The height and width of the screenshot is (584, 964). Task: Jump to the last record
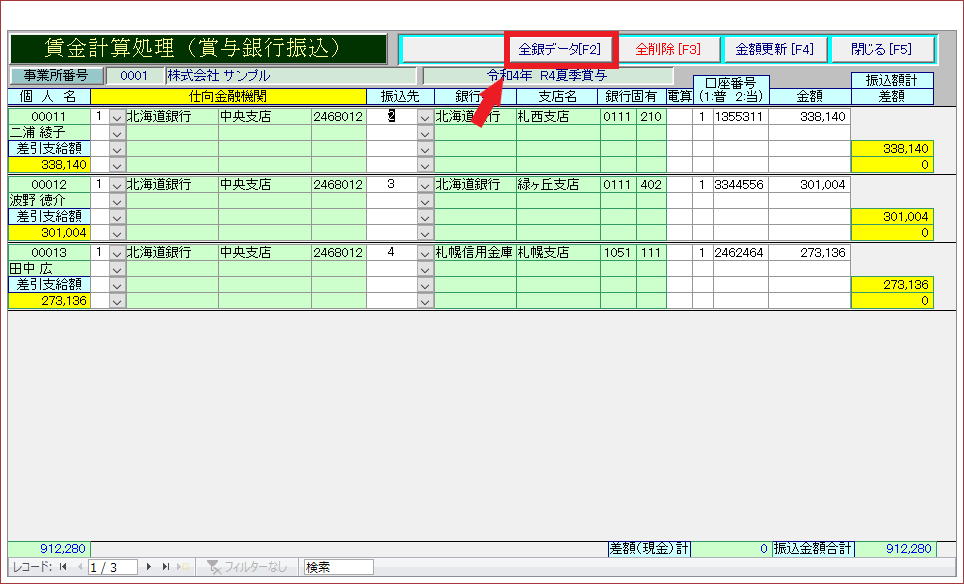click(166, 567)
